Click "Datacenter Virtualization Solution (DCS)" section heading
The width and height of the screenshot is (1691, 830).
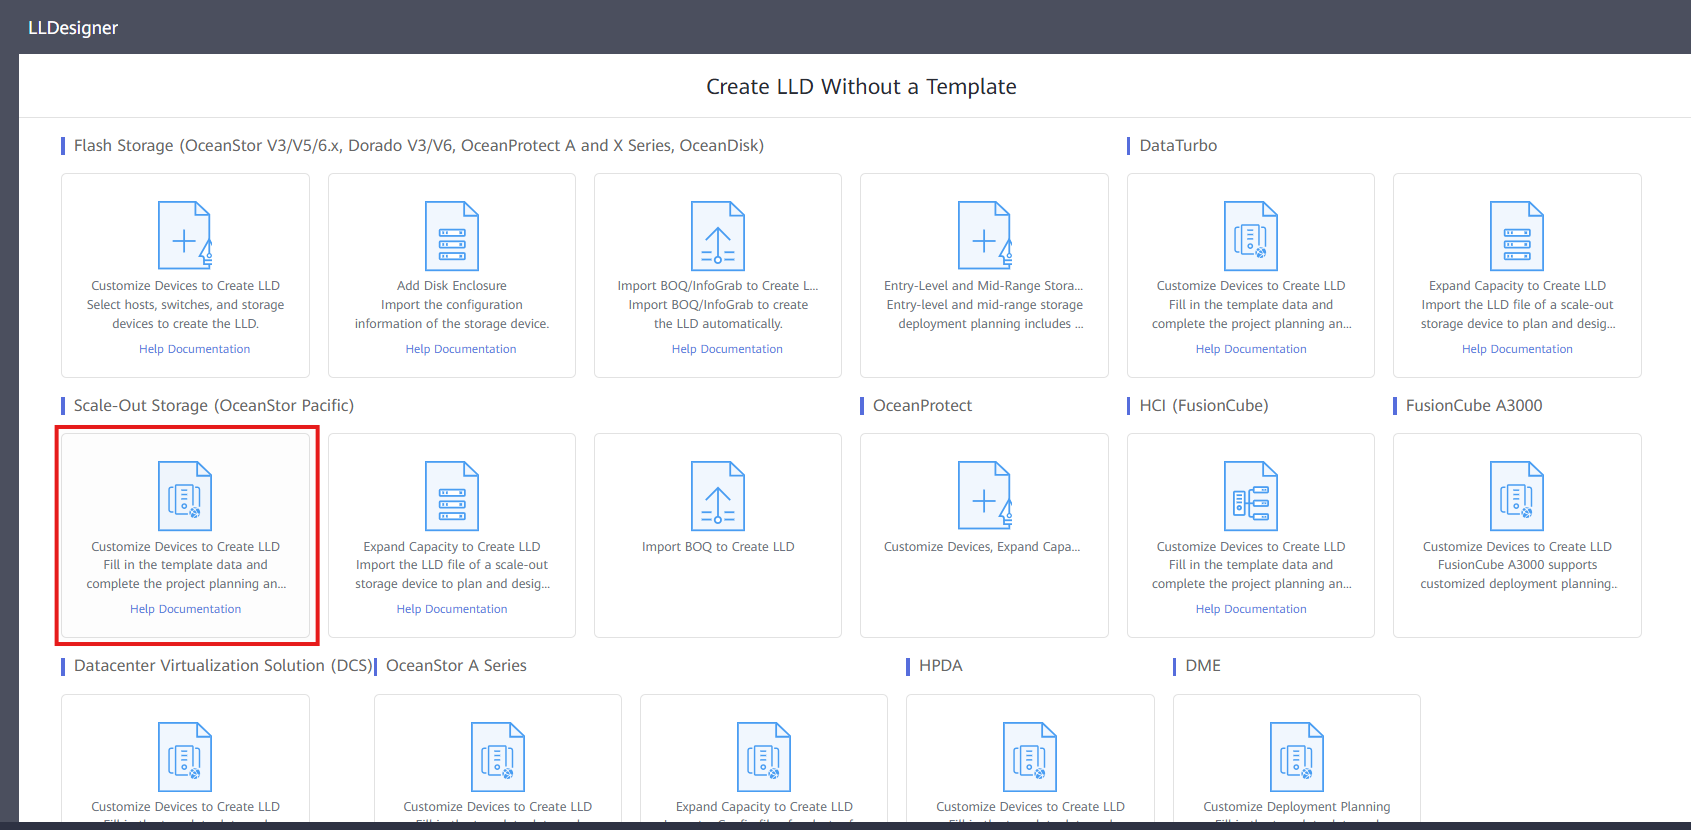(x=222, y=666)
